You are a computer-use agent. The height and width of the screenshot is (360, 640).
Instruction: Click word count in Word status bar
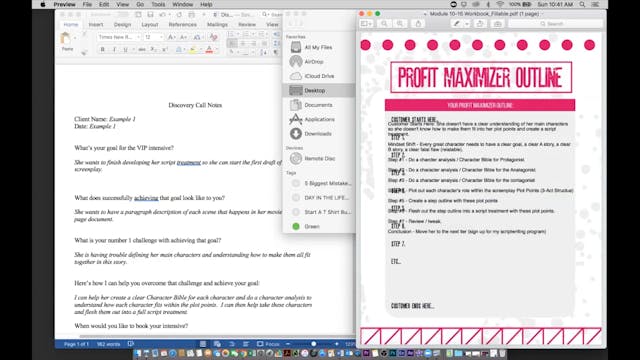click(108, 344)
